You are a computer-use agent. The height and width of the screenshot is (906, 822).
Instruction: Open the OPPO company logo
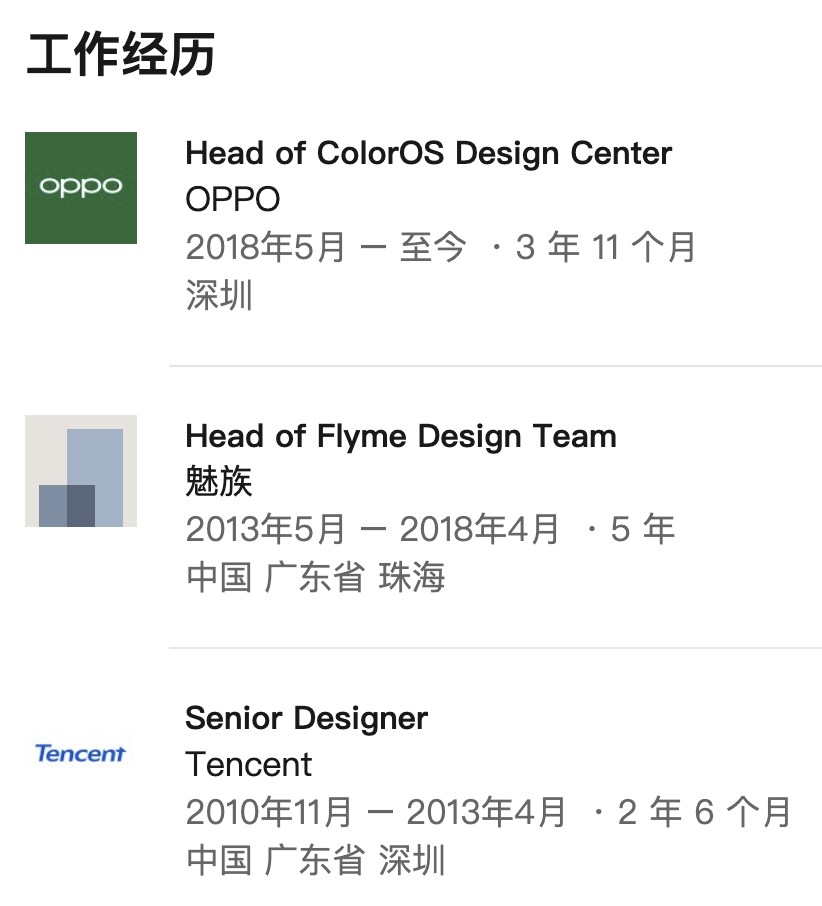click(x=81, y=188)
